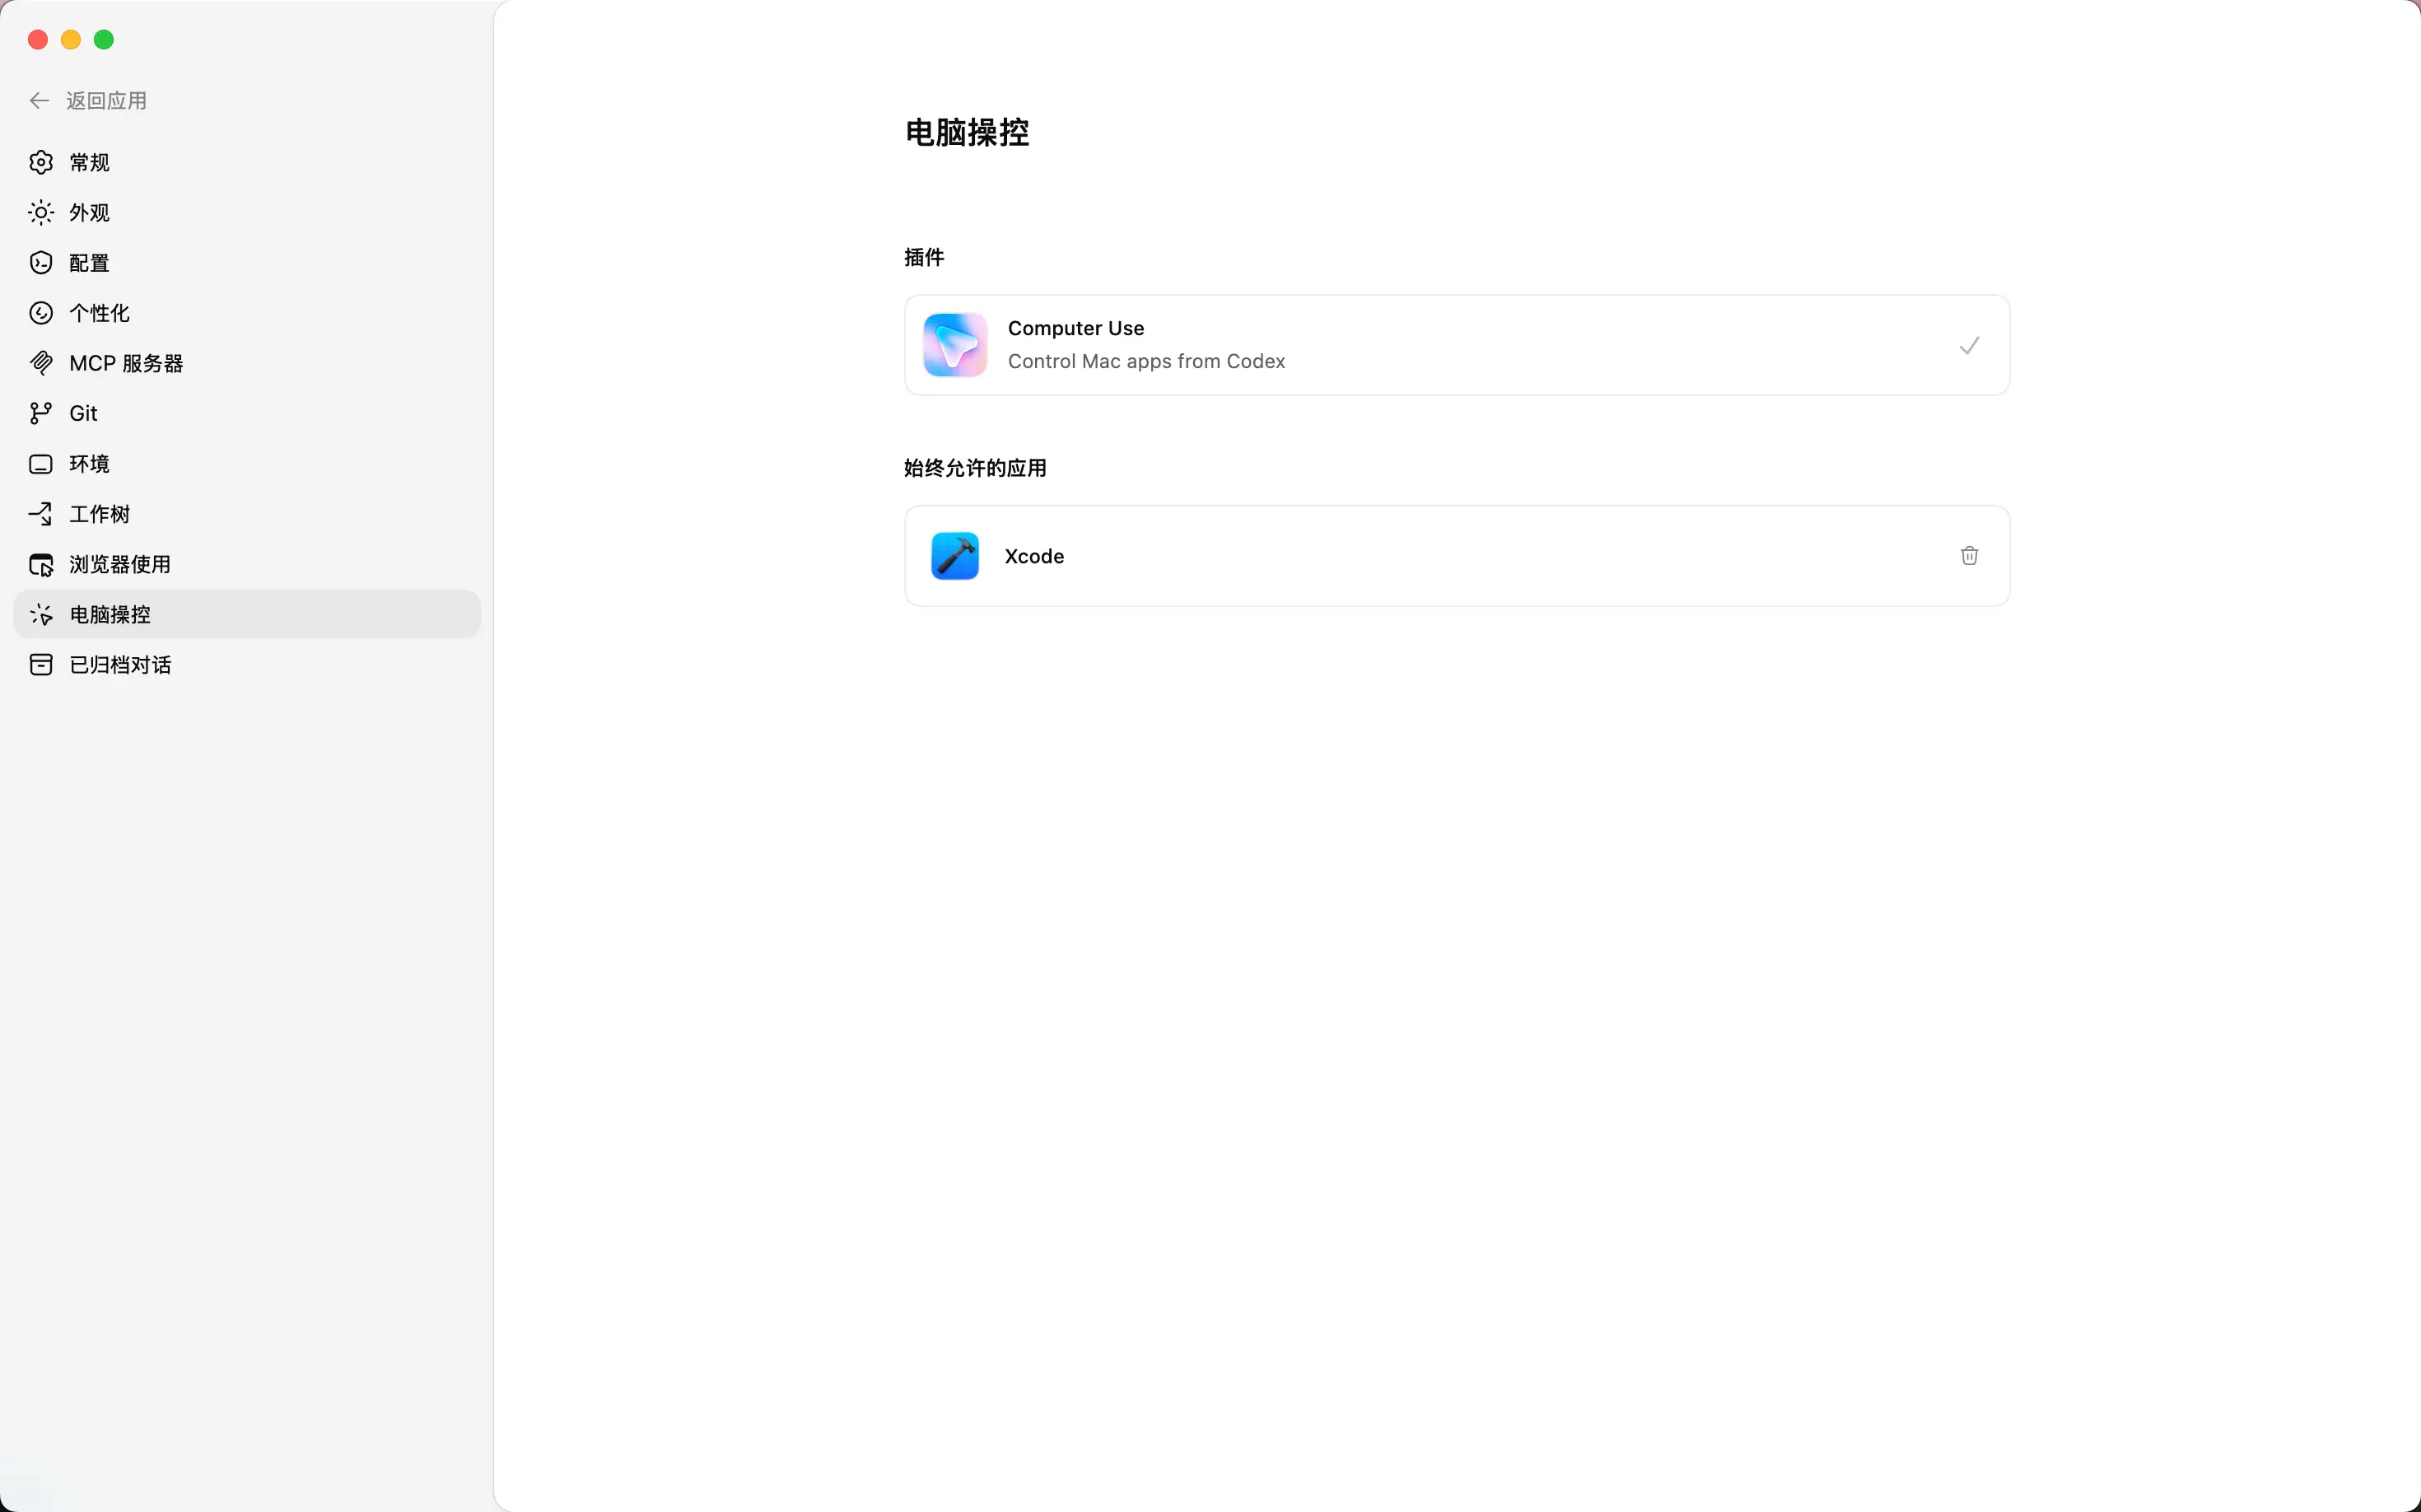Click the Computer Use plugin icon

coord(955,345)
